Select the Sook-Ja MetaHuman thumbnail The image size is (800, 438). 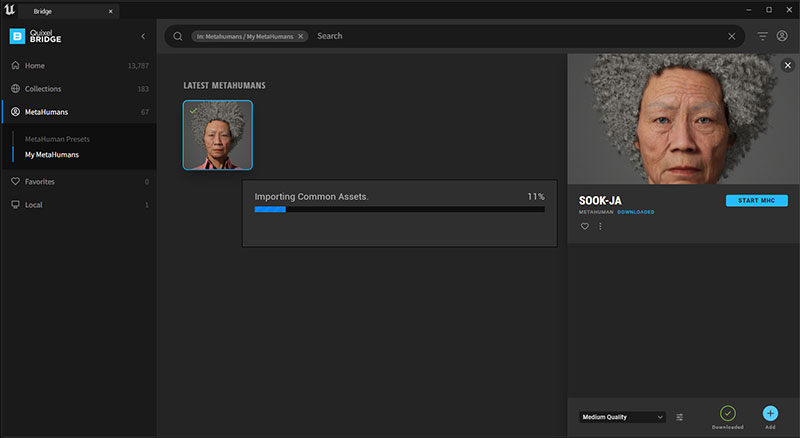point(218,135)
